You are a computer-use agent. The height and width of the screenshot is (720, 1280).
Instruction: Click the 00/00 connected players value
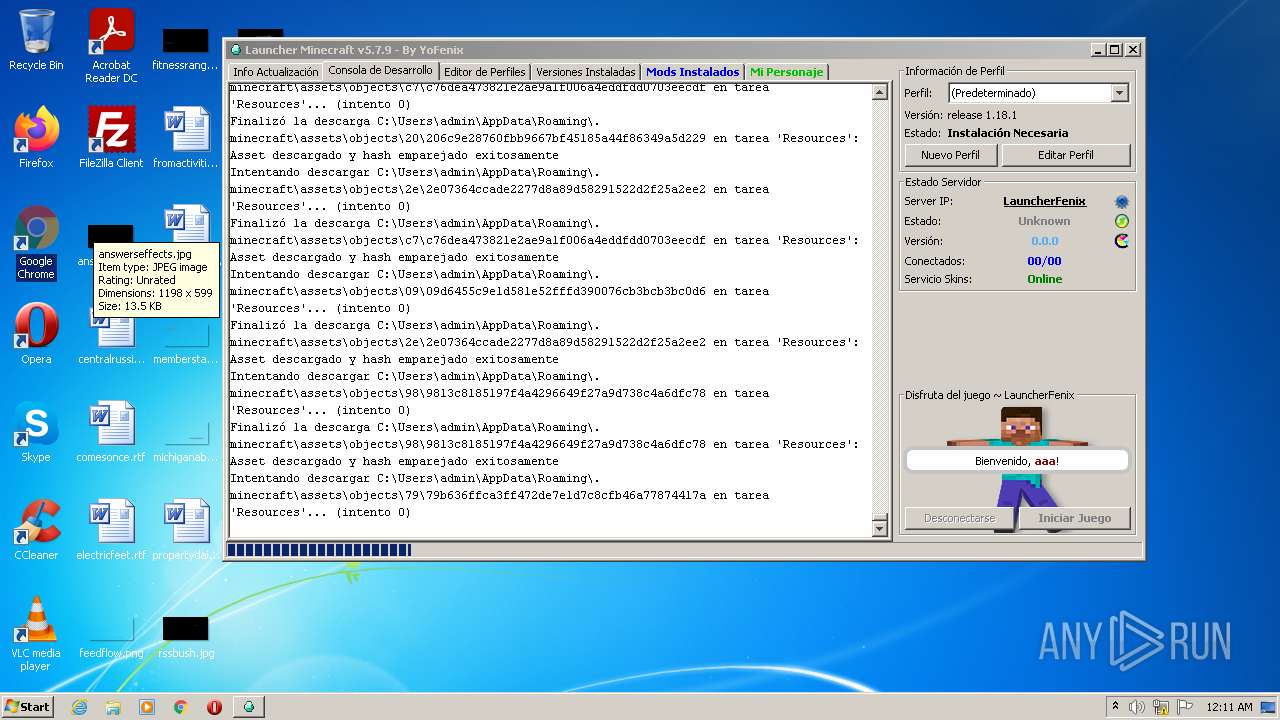[x=1044, y=261]
